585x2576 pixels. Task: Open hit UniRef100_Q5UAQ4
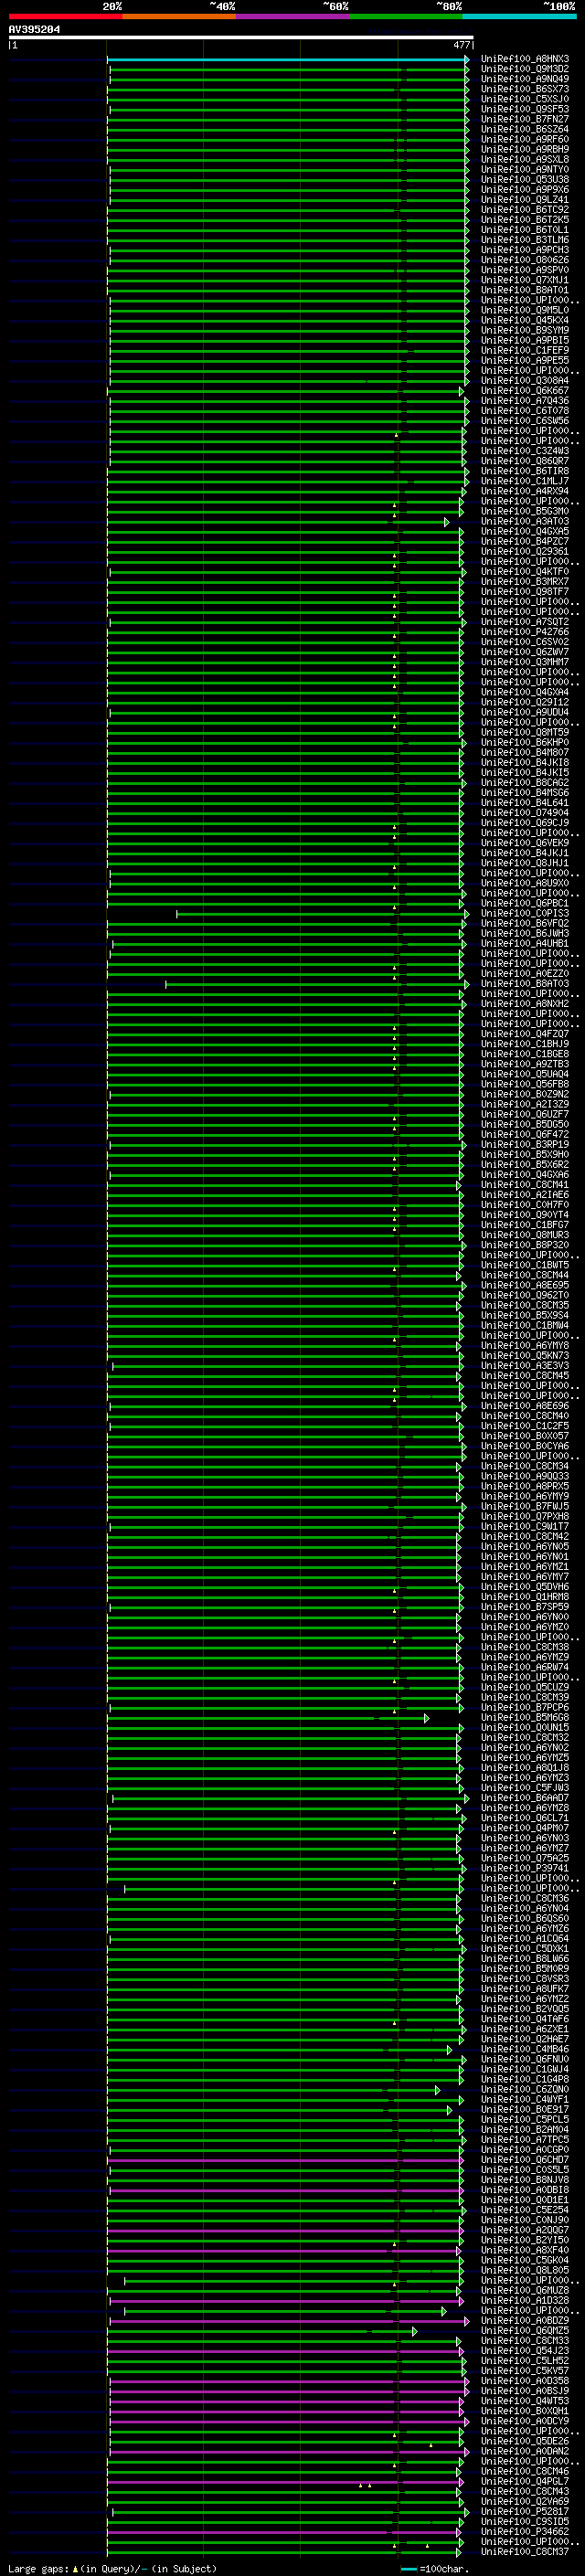(525, 1074)
